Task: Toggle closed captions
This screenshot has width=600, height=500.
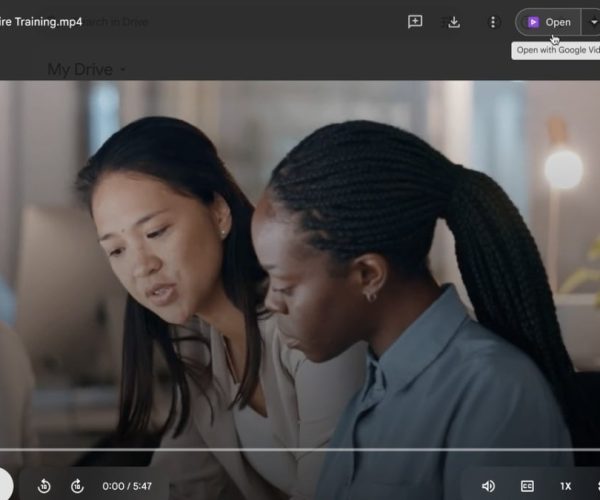Action: [527, 486]
